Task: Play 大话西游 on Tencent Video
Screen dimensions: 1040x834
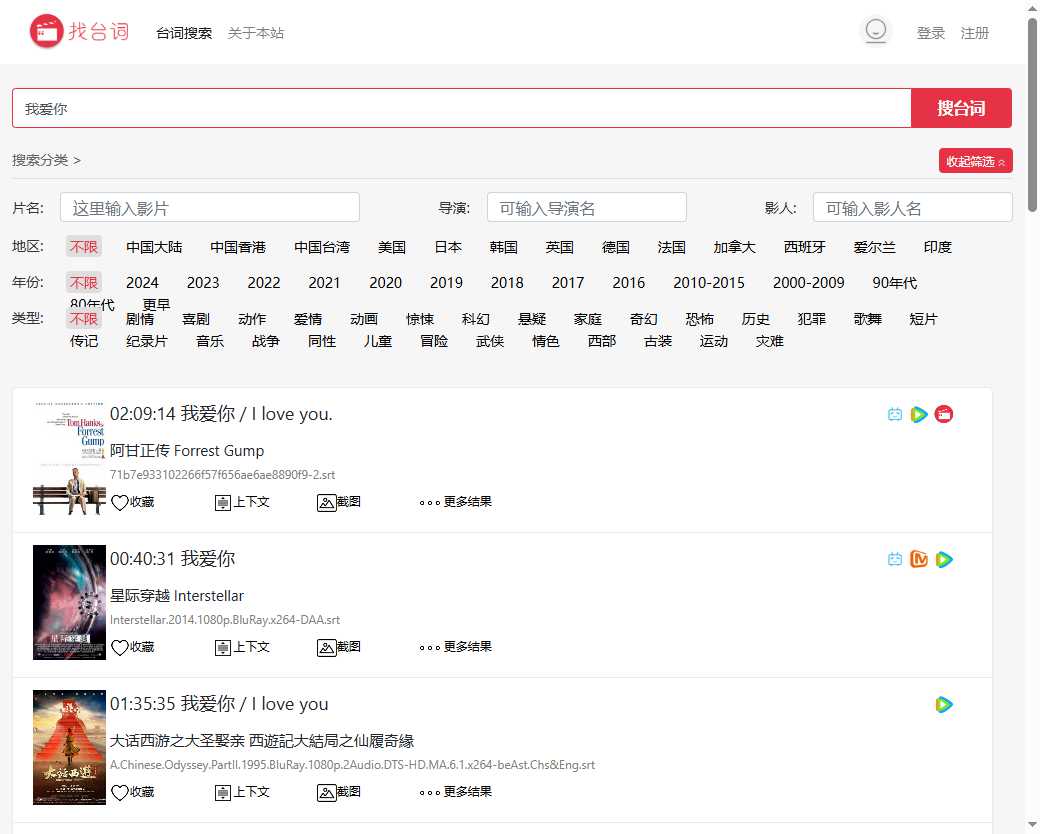Action: [943, 704]
